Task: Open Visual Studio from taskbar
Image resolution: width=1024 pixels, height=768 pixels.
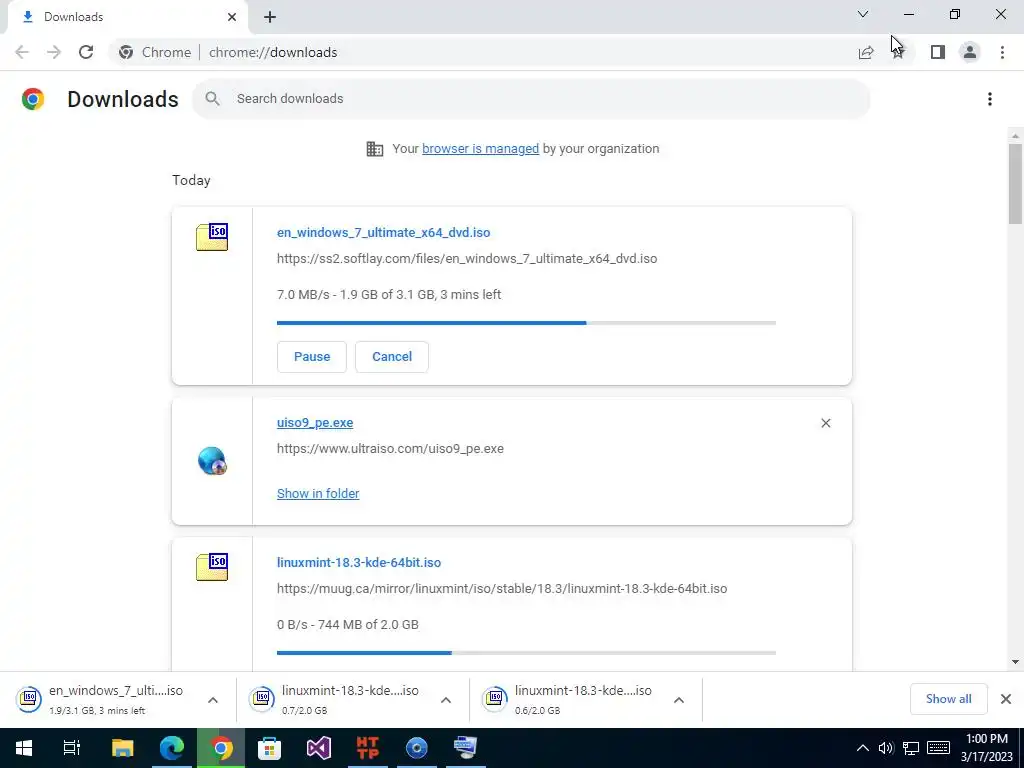Action: point(319,748)
